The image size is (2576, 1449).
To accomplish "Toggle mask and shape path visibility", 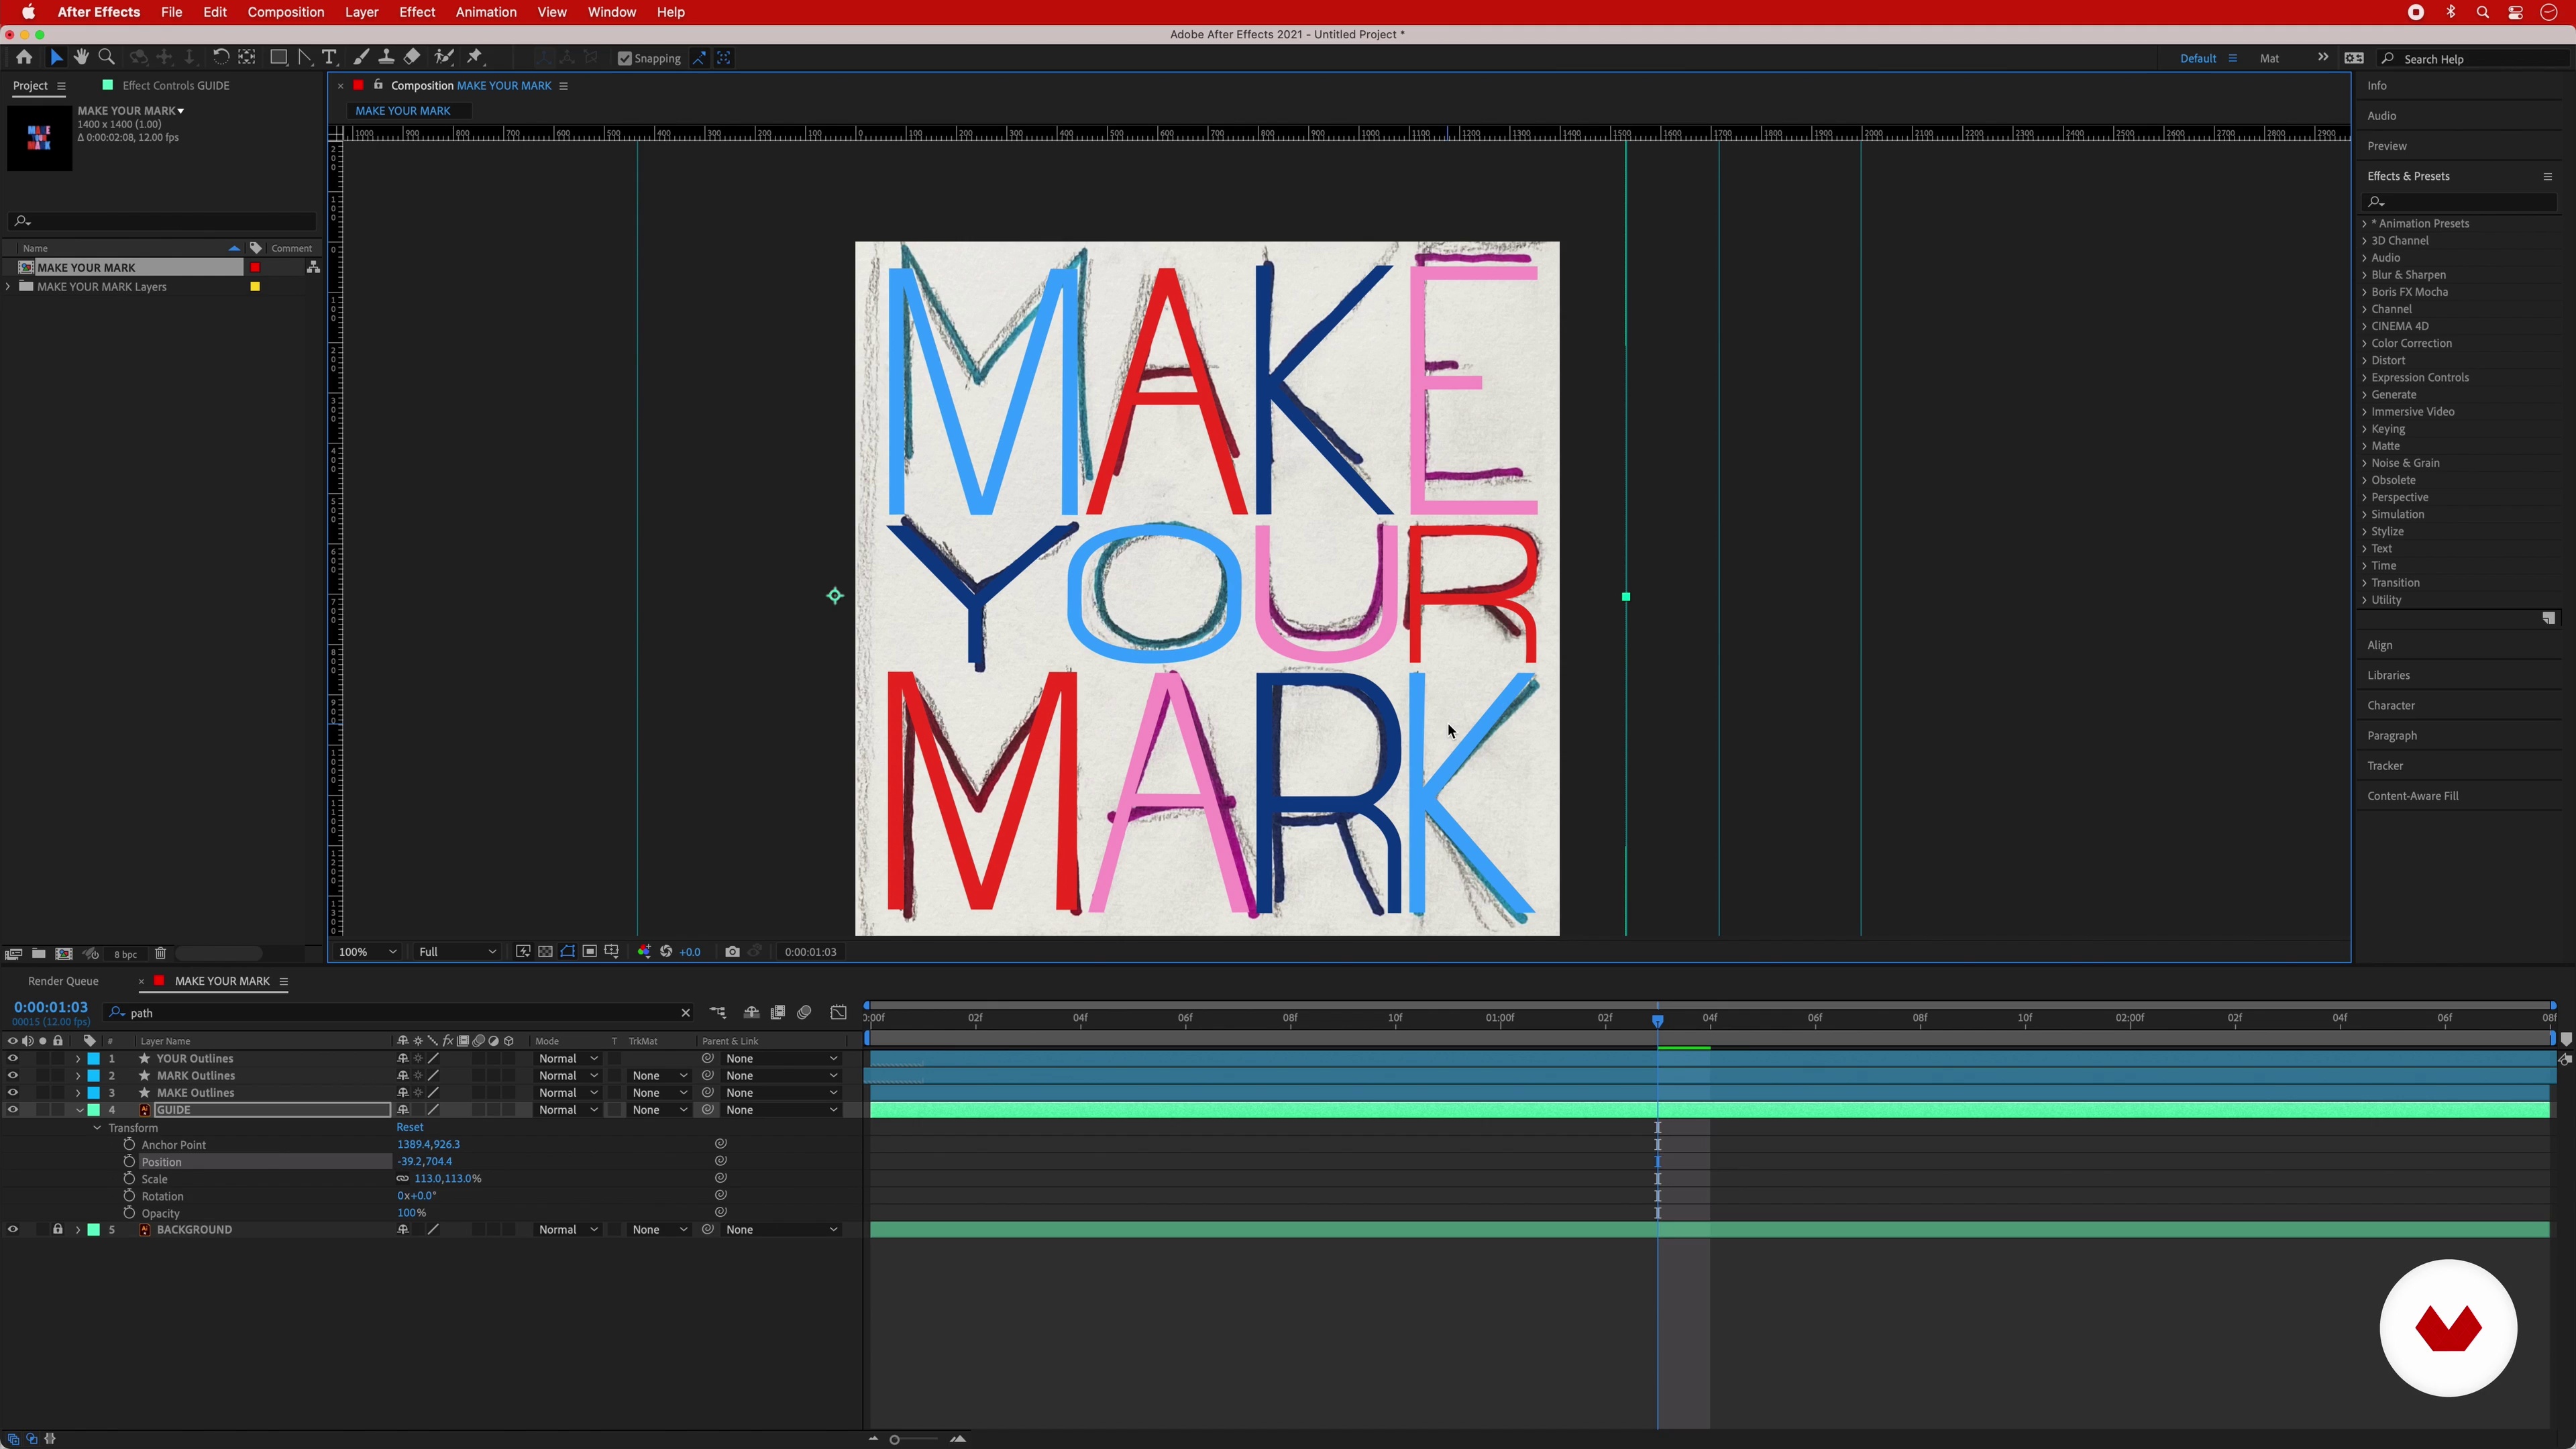I will (568, 952).
